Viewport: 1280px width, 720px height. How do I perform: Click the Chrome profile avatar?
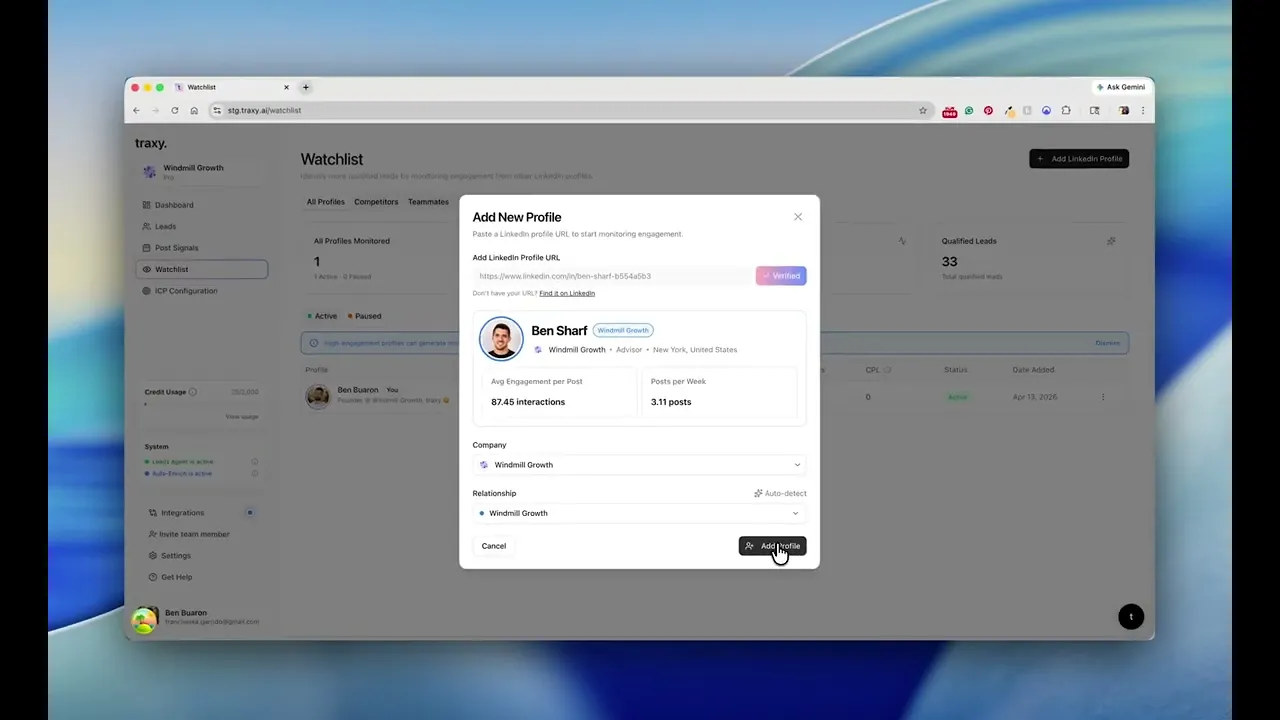(x=1124, y=111)
